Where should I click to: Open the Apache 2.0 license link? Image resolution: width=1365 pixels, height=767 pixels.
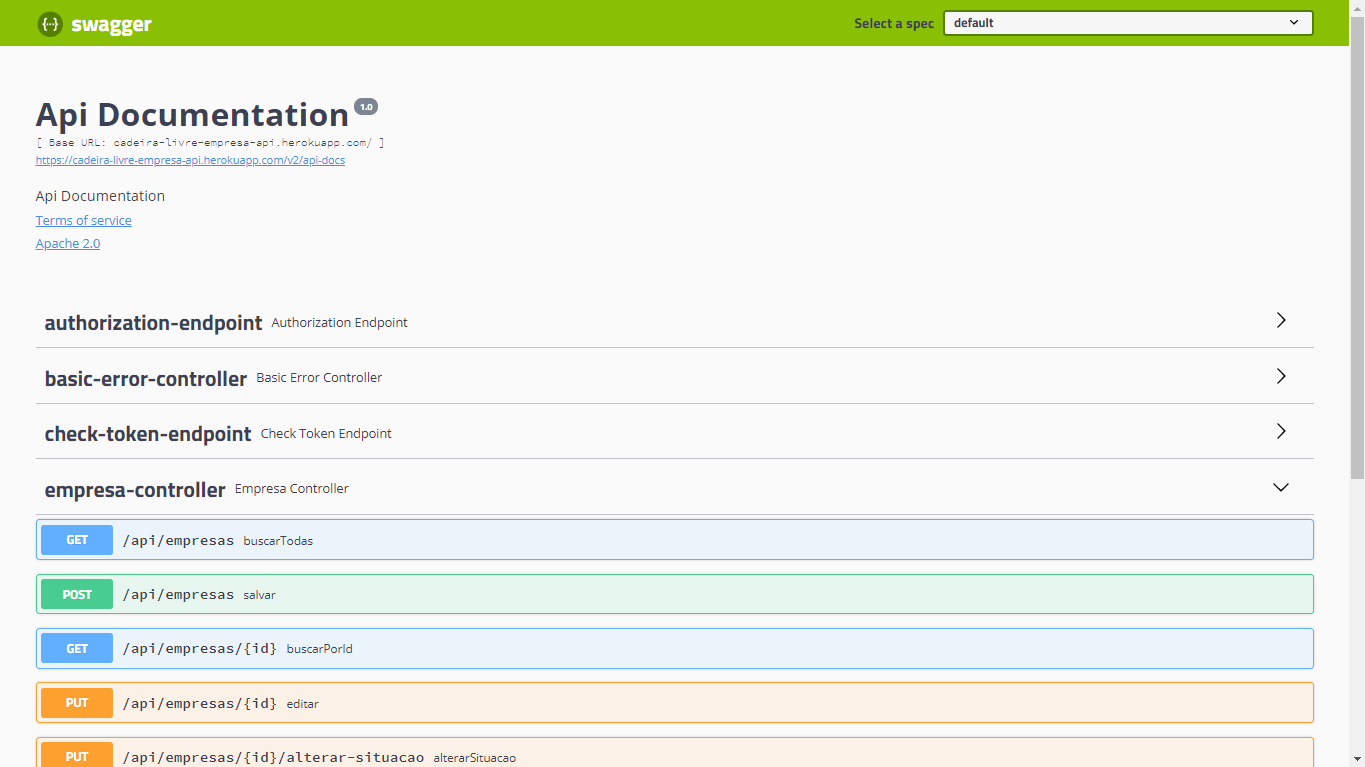pyautogui.click(x=68, y=244)
